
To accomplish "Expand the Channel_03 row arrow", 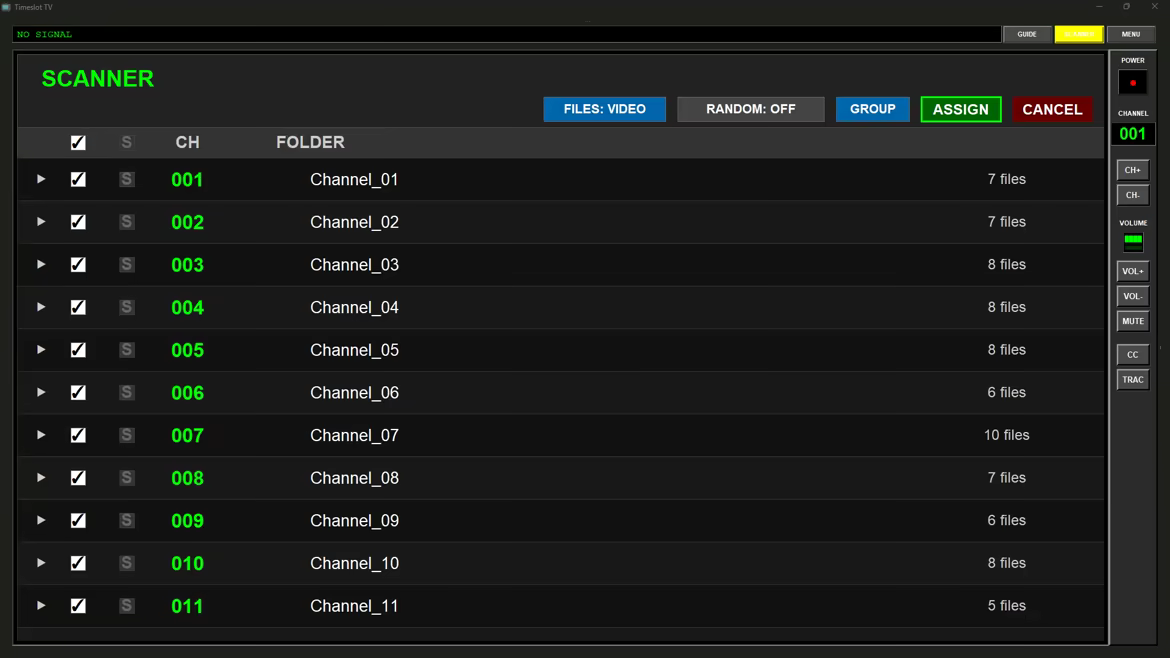I will 41,264.
